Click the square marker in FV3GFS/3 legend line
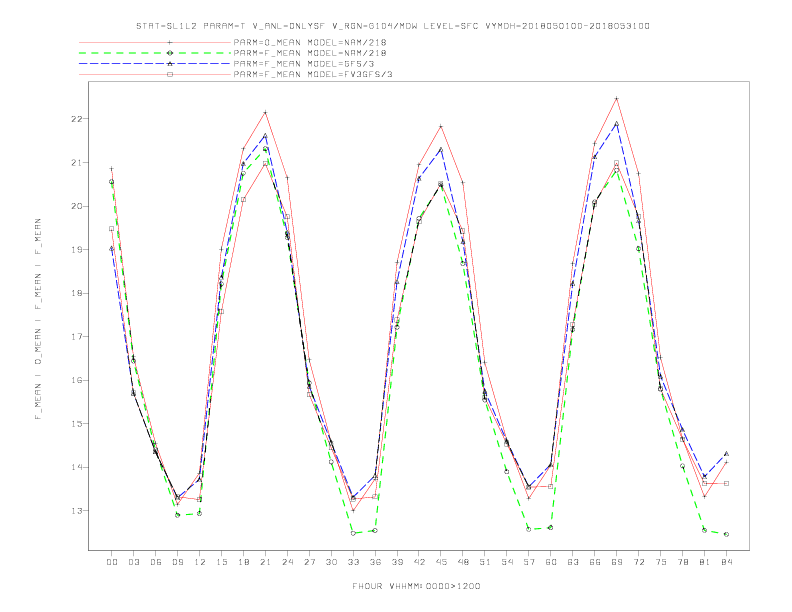The image size is (792, 612). click(170, 74)
